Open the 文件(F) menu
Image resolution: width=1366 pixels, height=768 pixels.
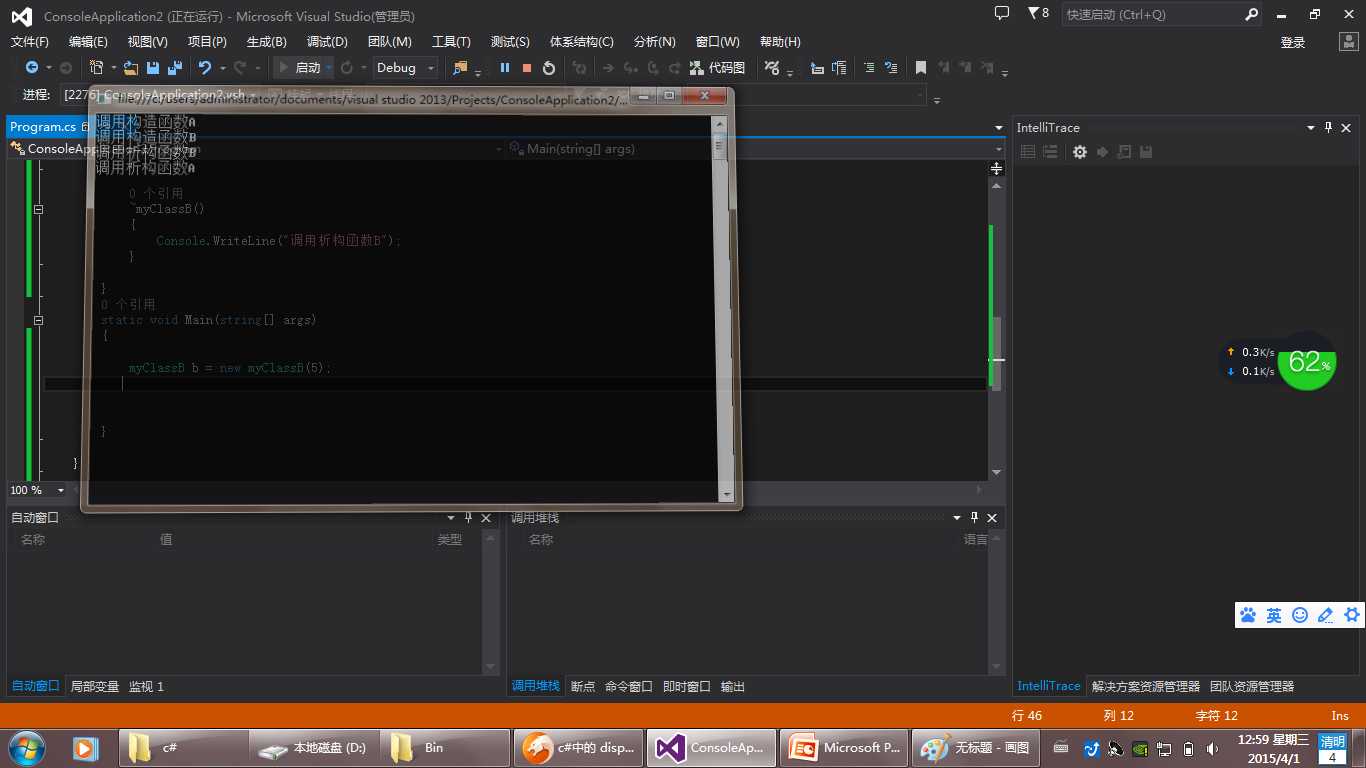(x=30, y=42)
